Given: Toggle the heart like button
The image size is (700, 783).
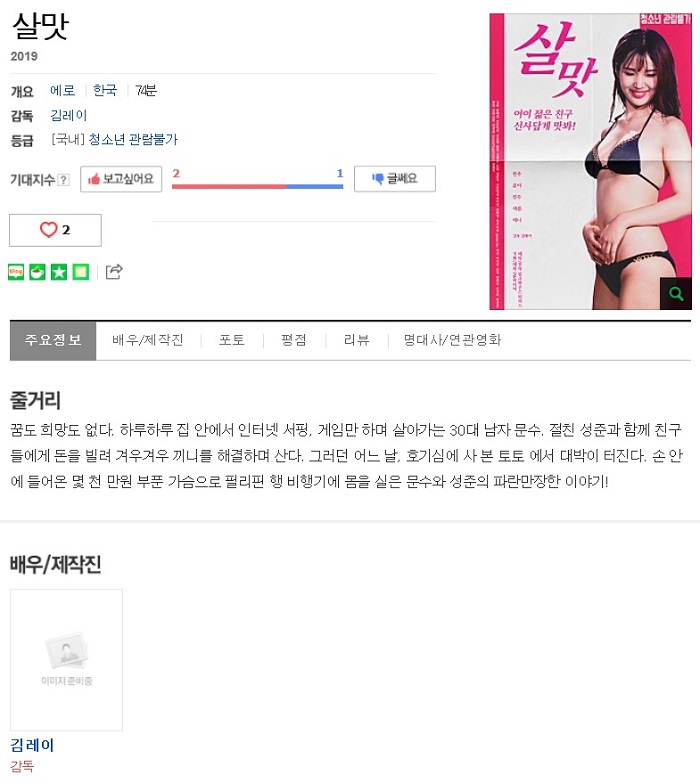Looking at the screenshot, I should tap(55, 230).
